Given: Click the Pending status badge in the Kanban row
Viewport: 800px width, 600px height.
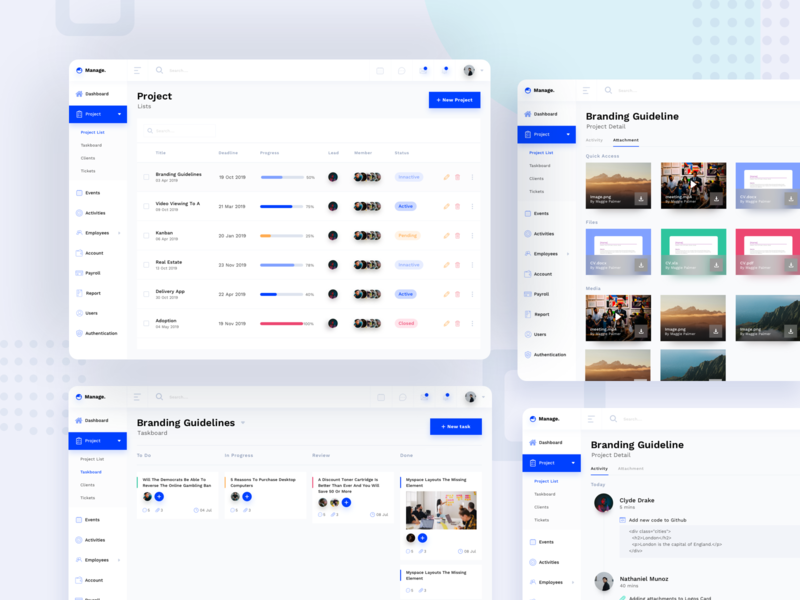Looking at the screenshot, I should (x=408, y=236).
